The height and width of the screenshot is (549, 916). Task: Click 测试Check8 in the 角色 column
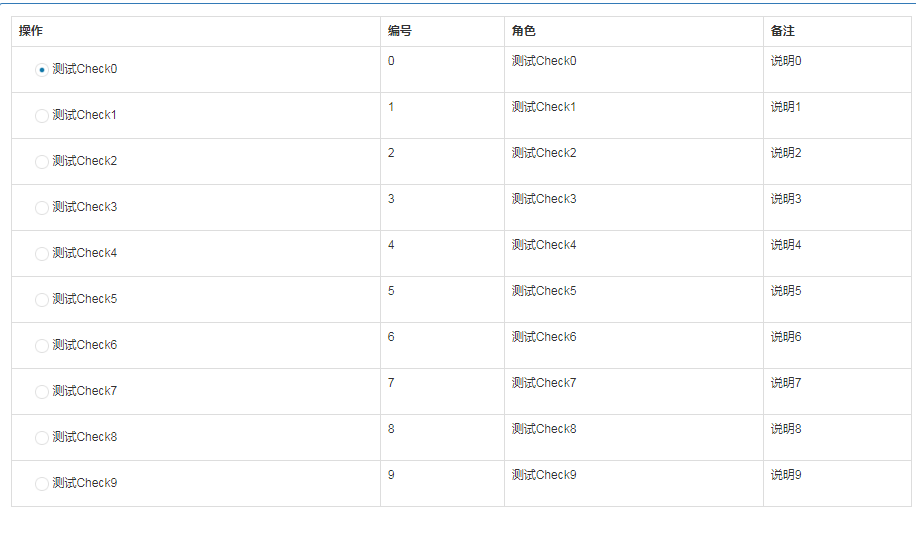point(544,429)
